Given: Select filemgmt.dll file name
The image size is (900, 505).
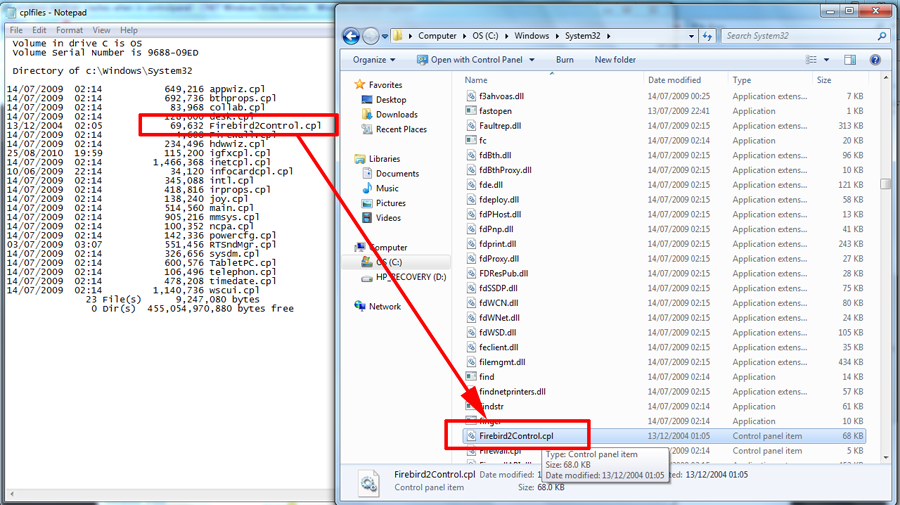Looking at the screenshot, I should (502, 362).
